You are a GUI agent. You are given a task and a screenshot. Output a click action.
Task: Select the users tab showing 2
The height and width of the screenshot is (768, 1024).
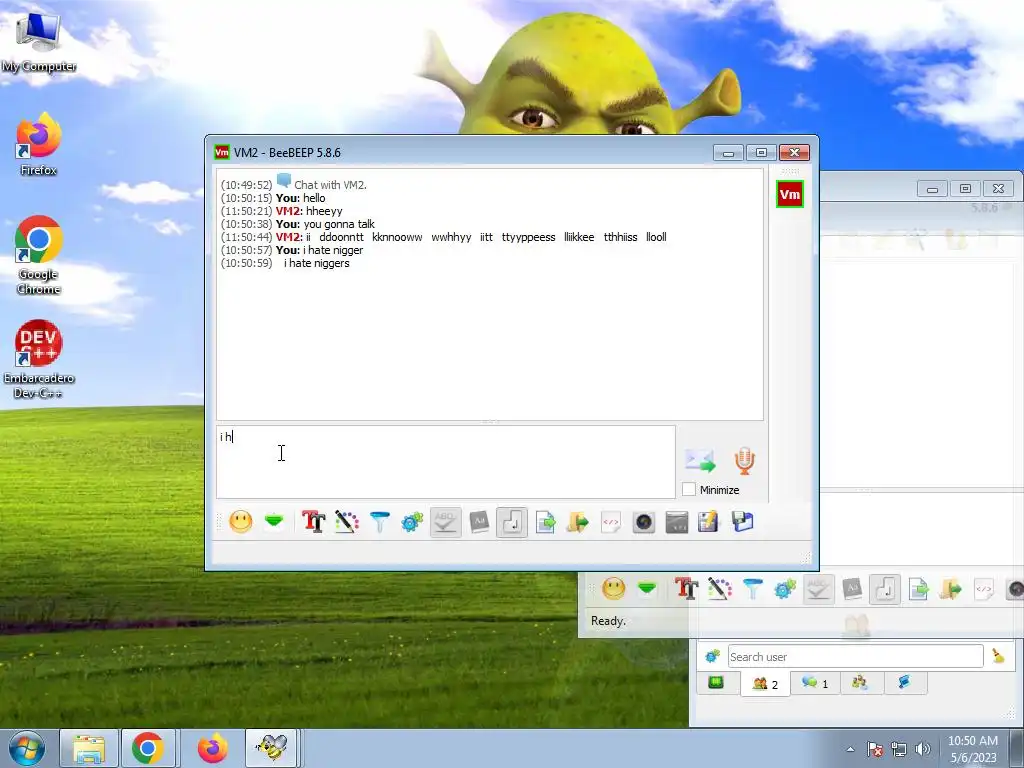pyautogui.click(x=765, y=684)
